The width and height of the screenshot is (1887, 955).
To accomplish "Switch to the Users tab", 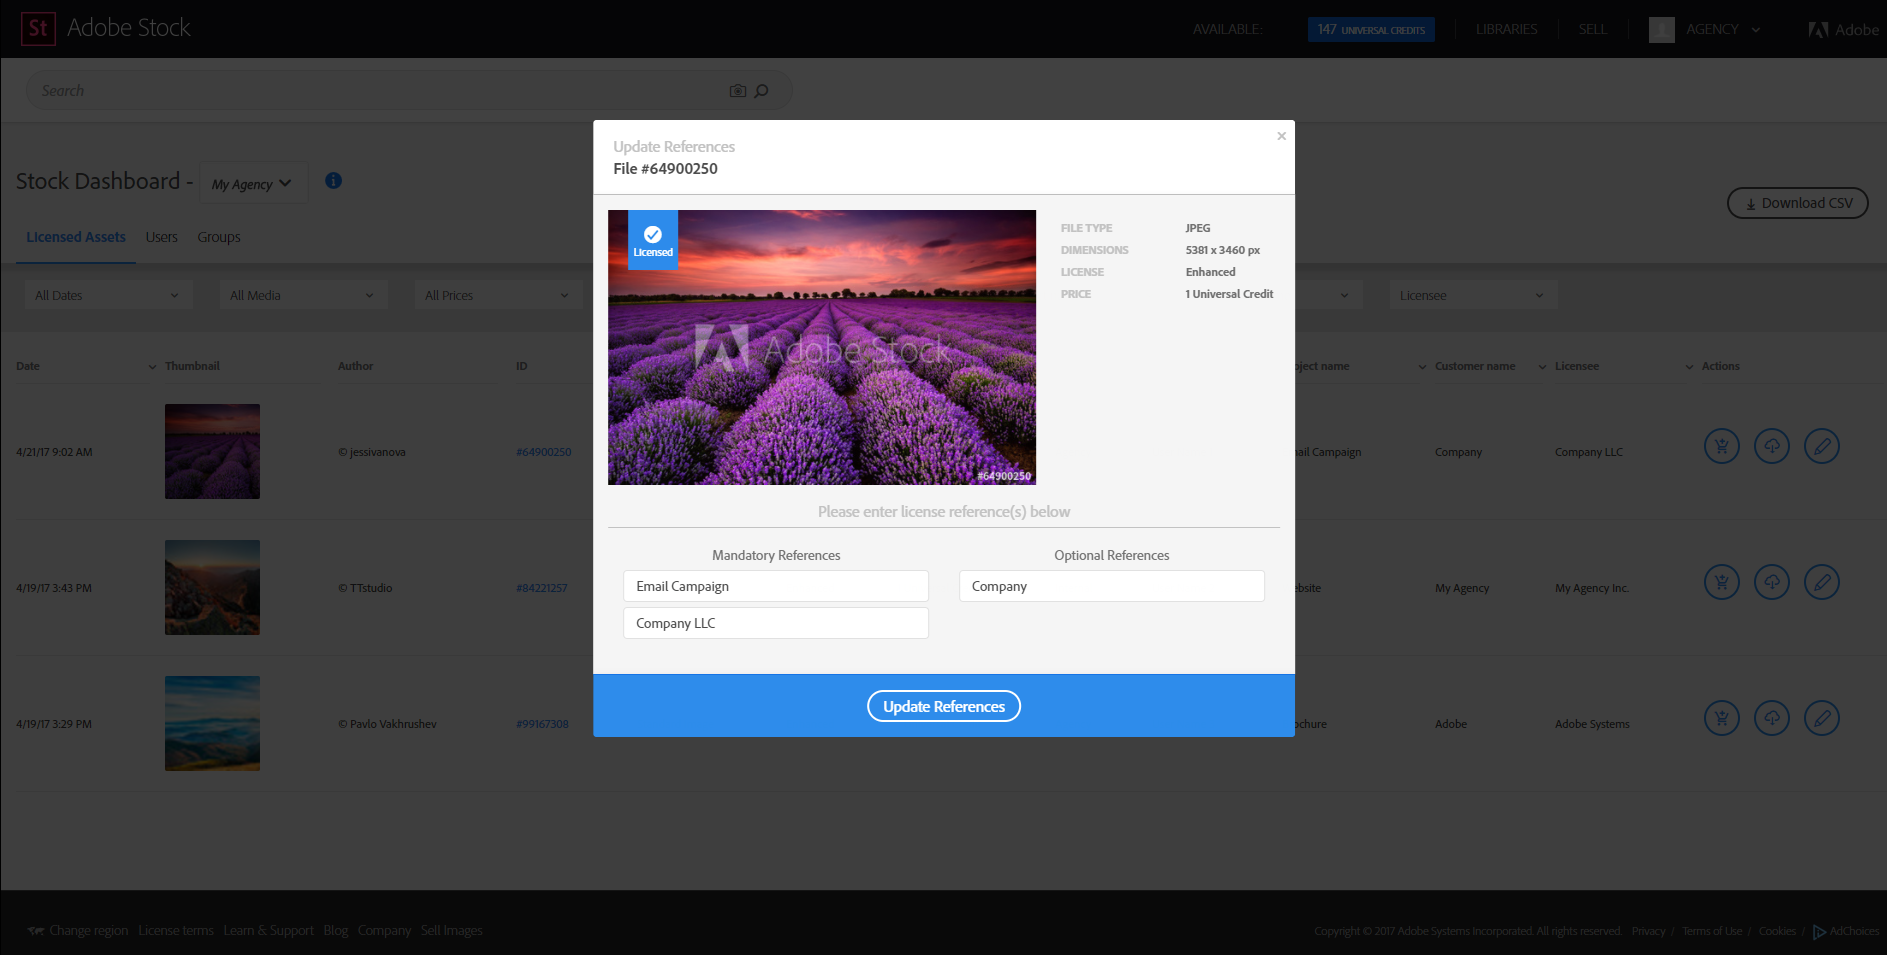I will (162, 238).
